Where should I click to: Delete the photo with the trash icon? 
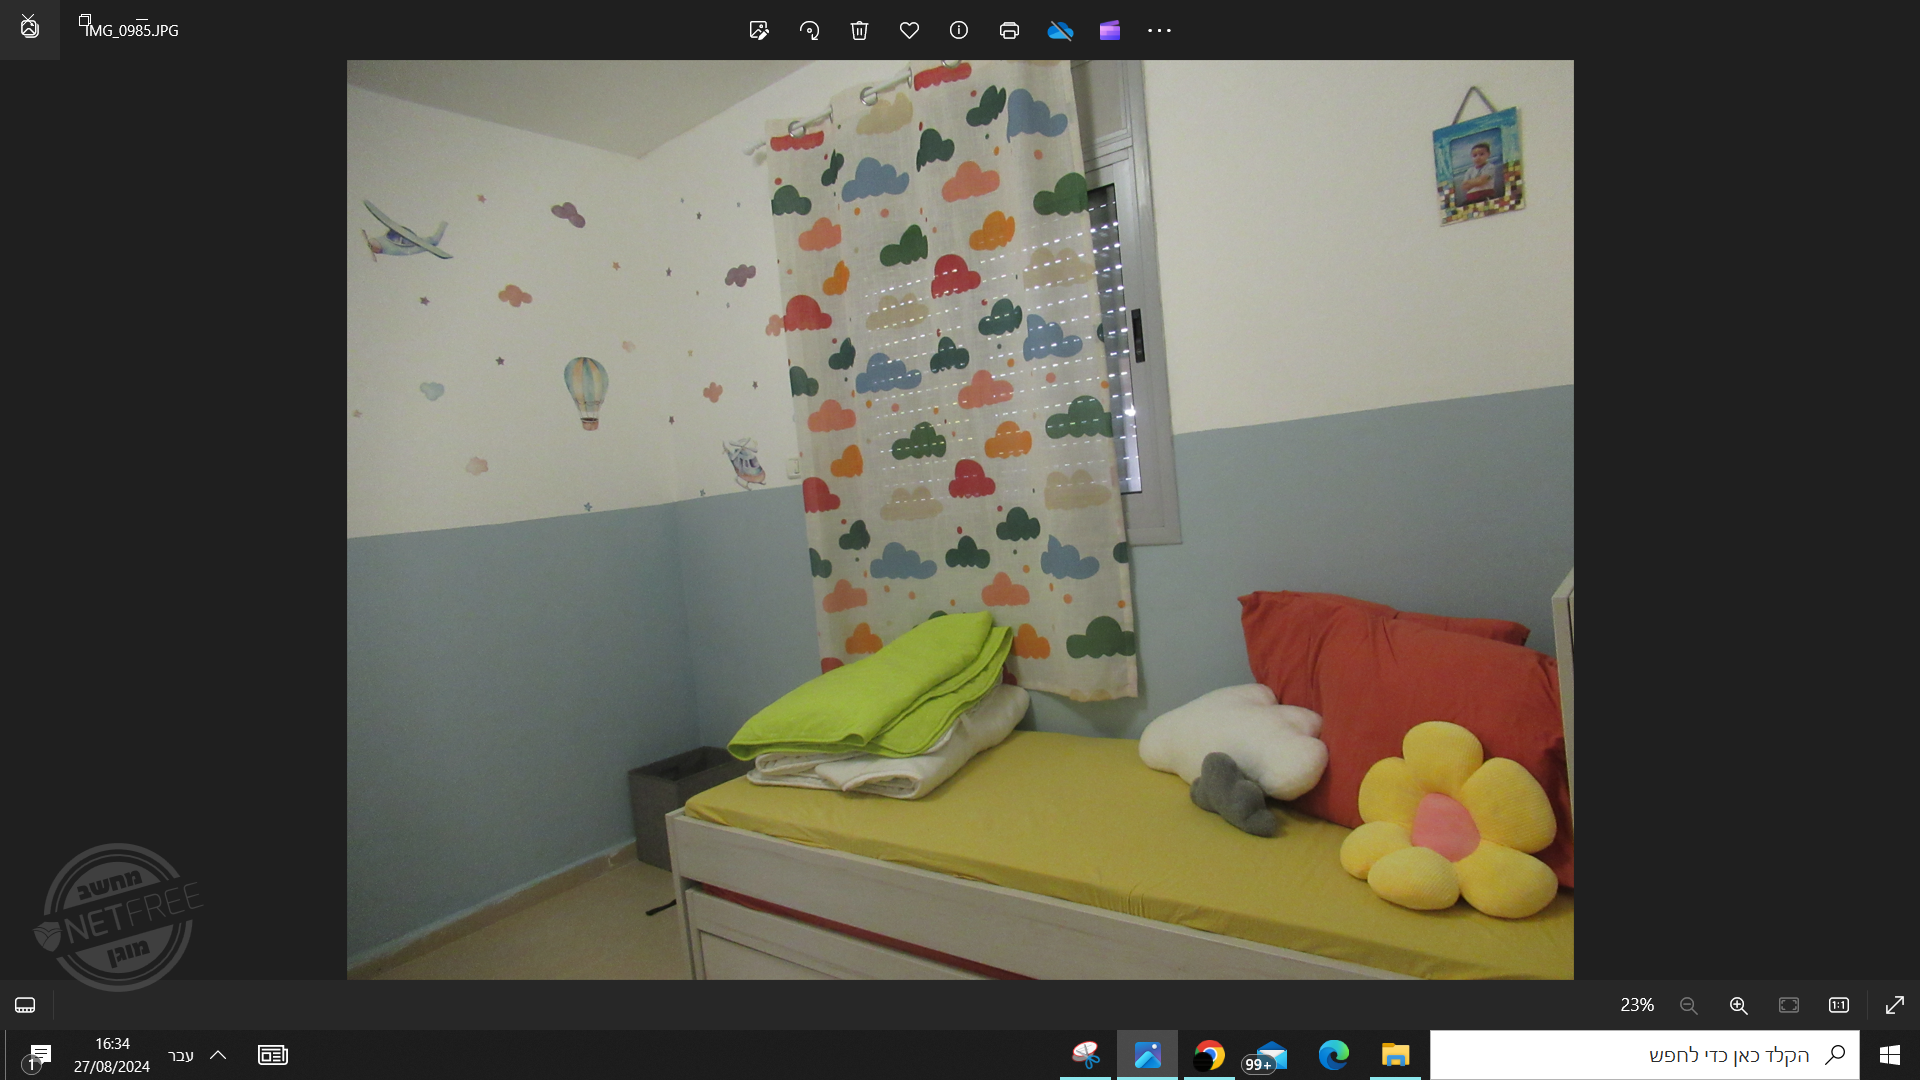tap(859, 30)
